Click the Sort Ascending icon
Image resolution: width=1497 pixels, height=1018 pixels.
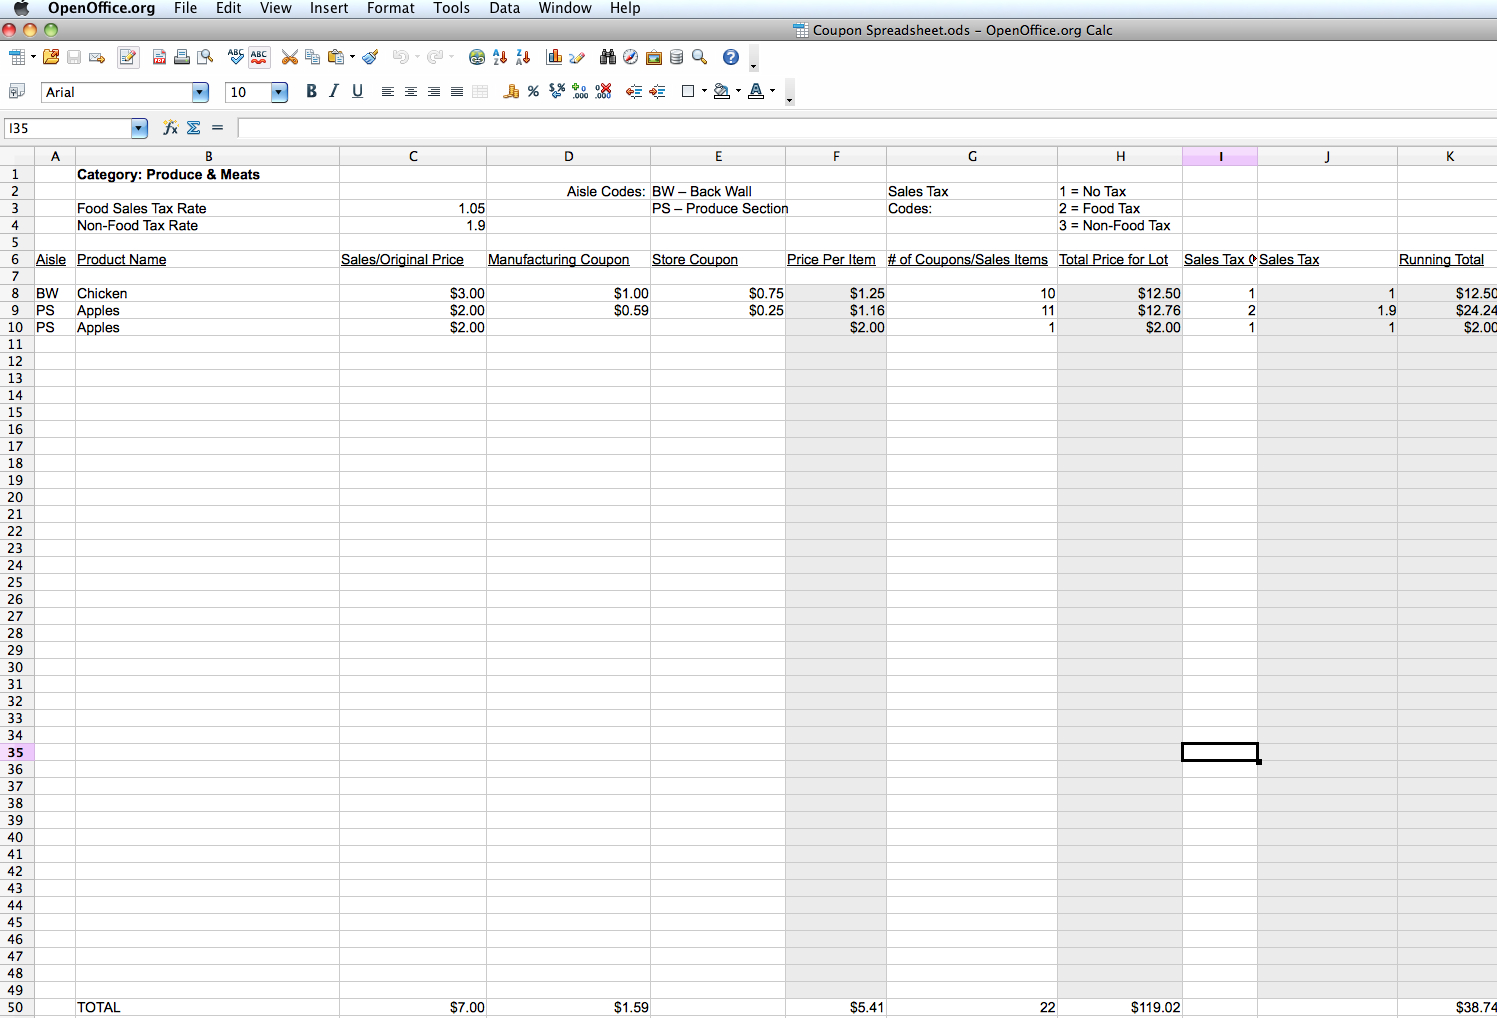(500, 57)
